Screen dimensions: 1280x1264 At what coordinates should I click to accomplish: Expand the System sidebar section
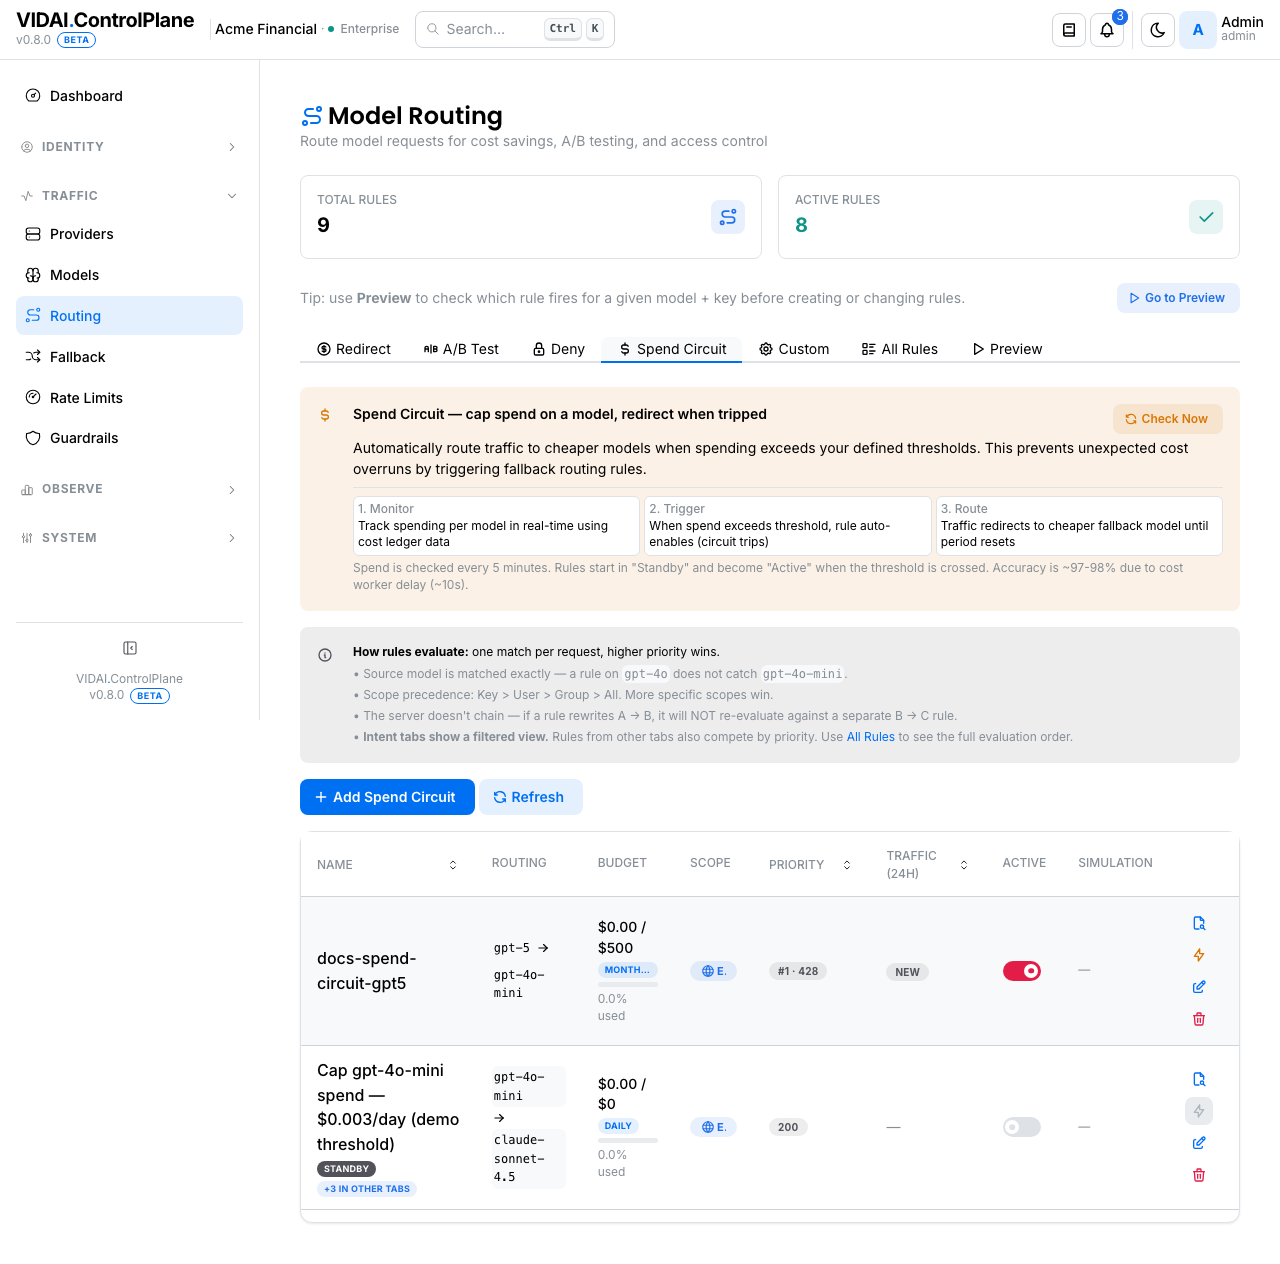point(130,538)
